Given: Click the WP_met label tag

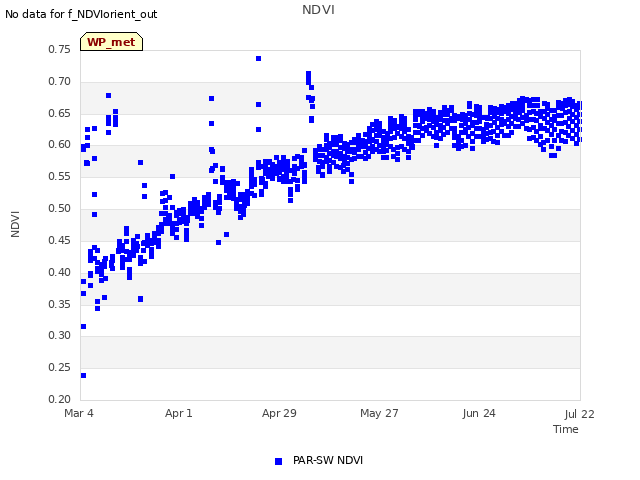Looking at the screenshot, I should tap(111, 42).
